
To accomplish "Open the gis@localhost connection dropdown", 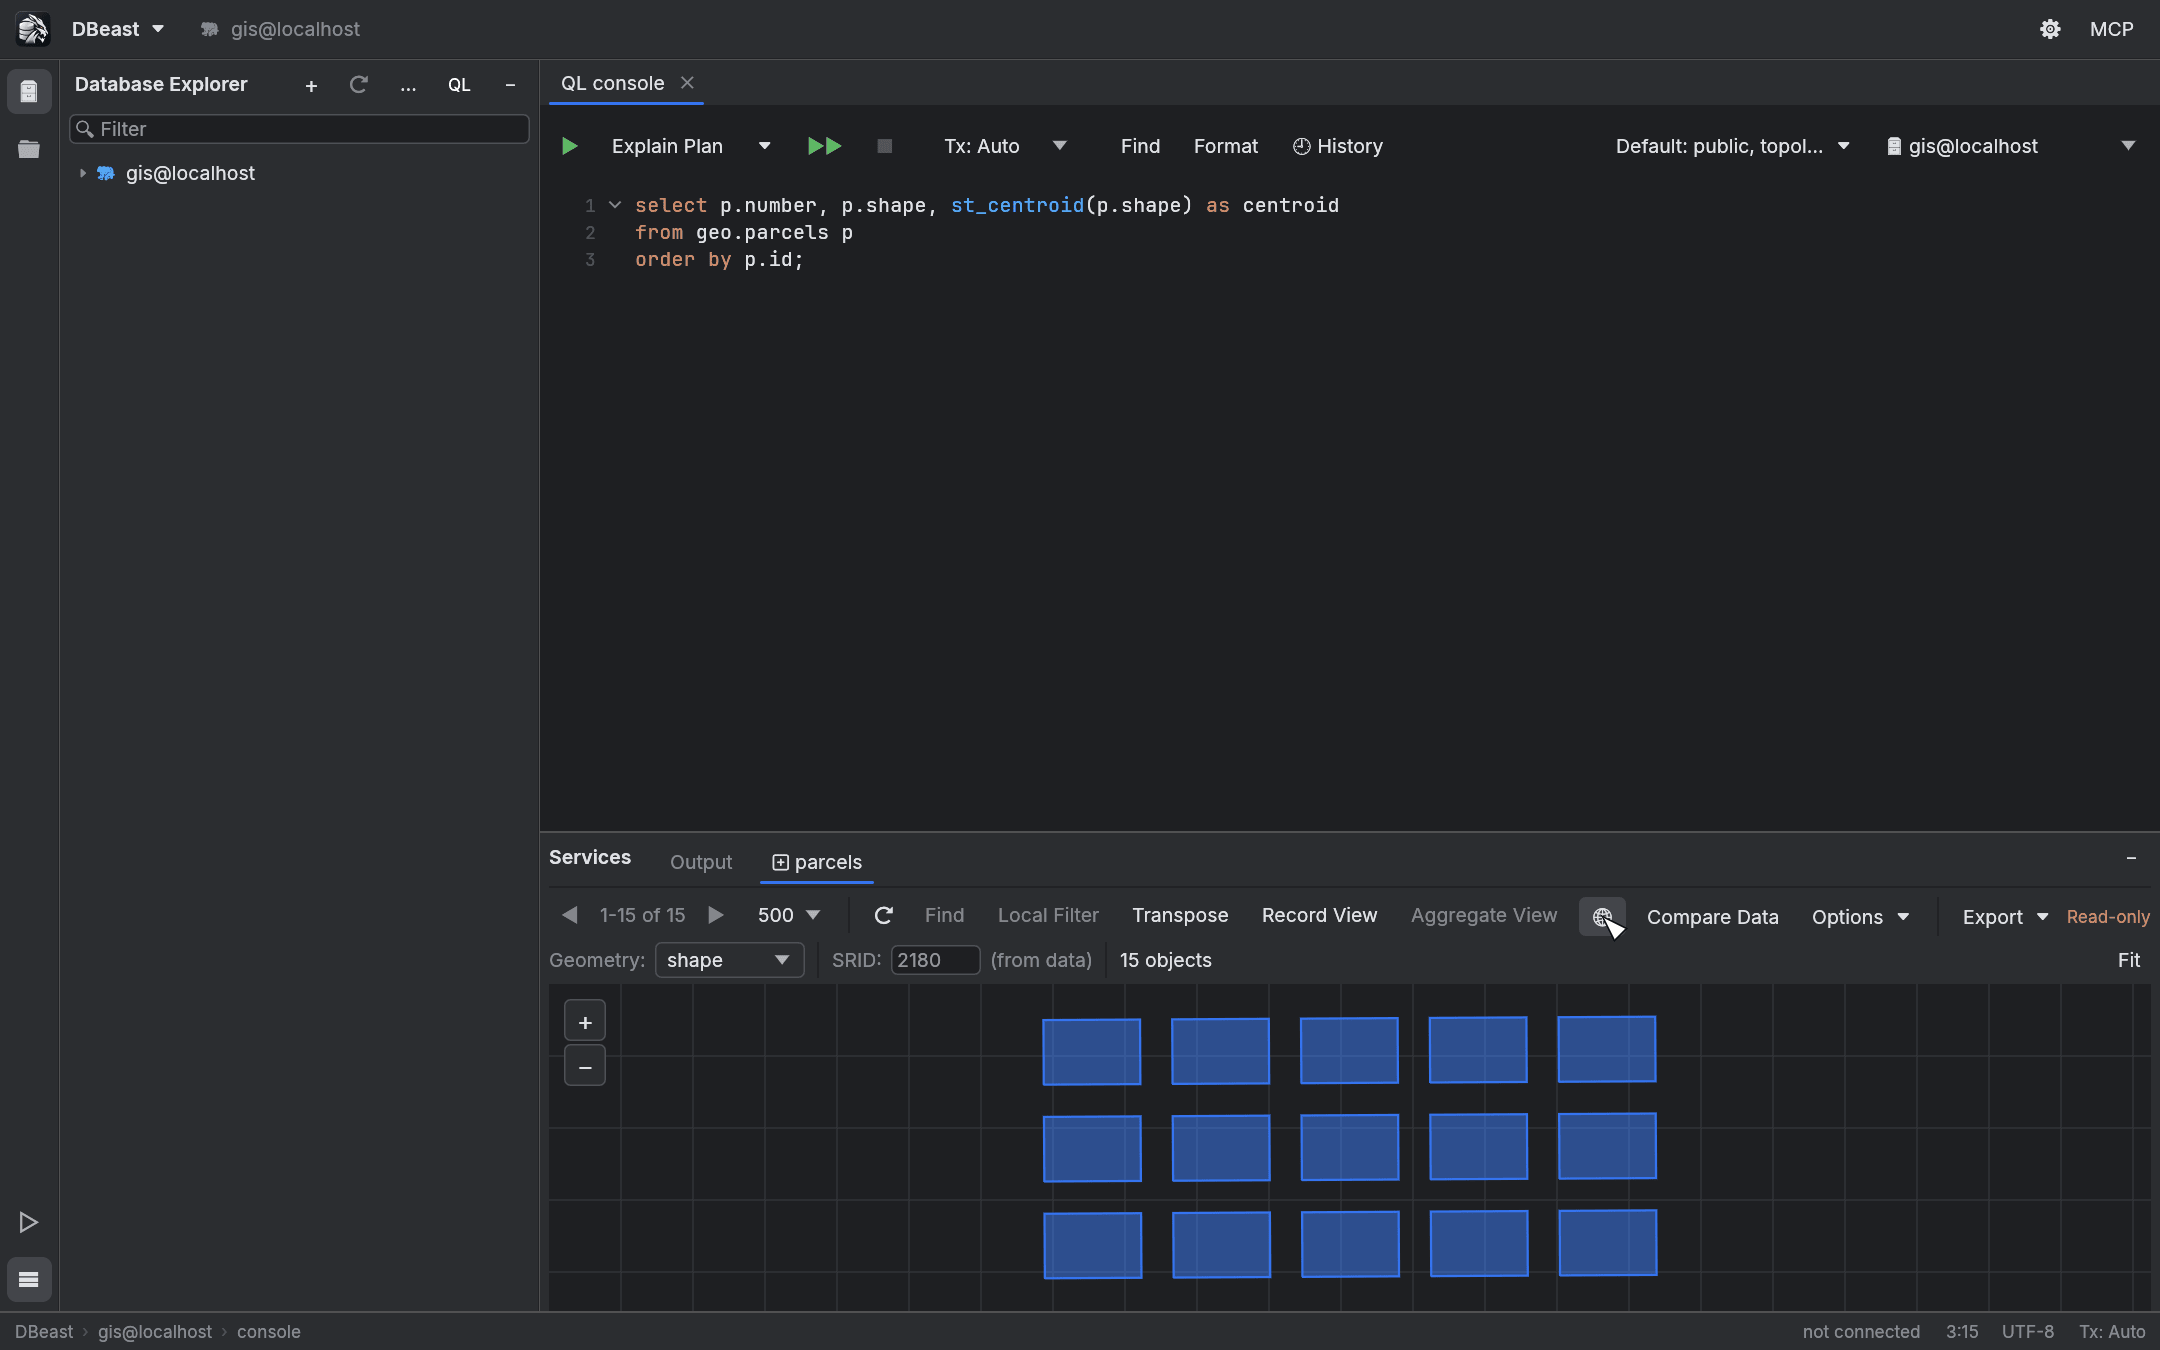I will [x=2010, y=146].
